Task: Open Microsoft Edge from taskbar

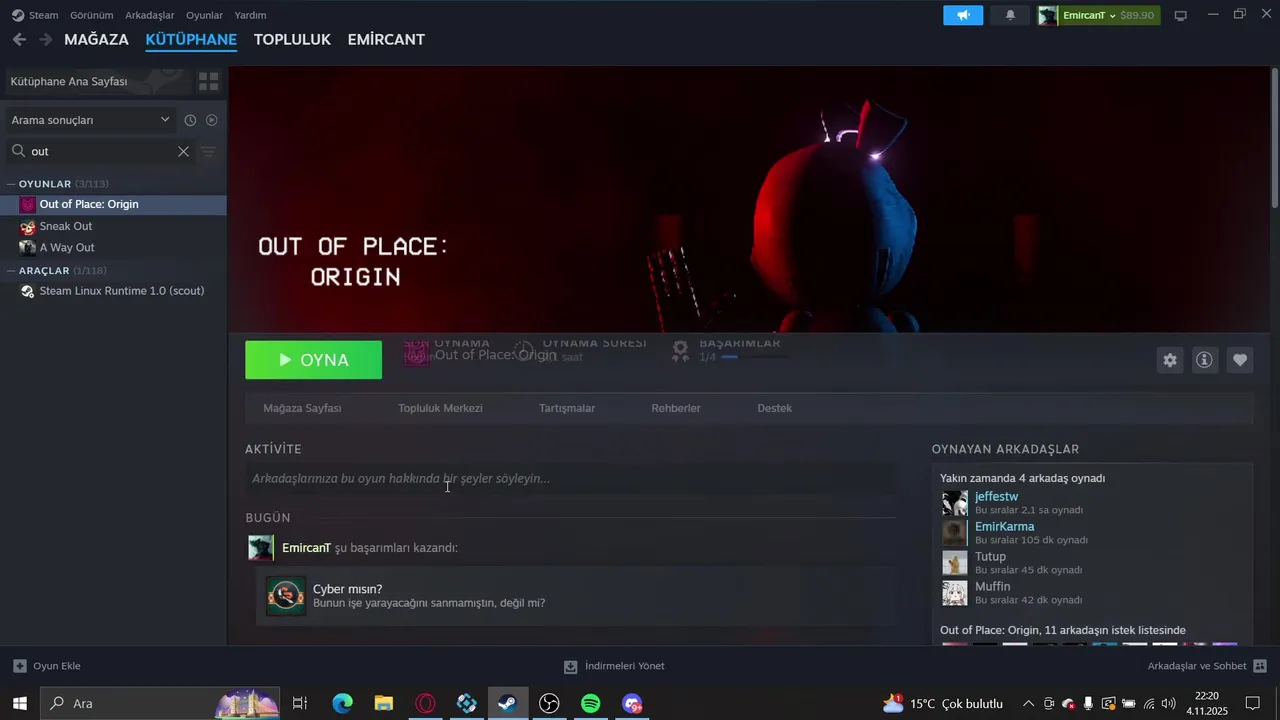Action: point(342,703)
